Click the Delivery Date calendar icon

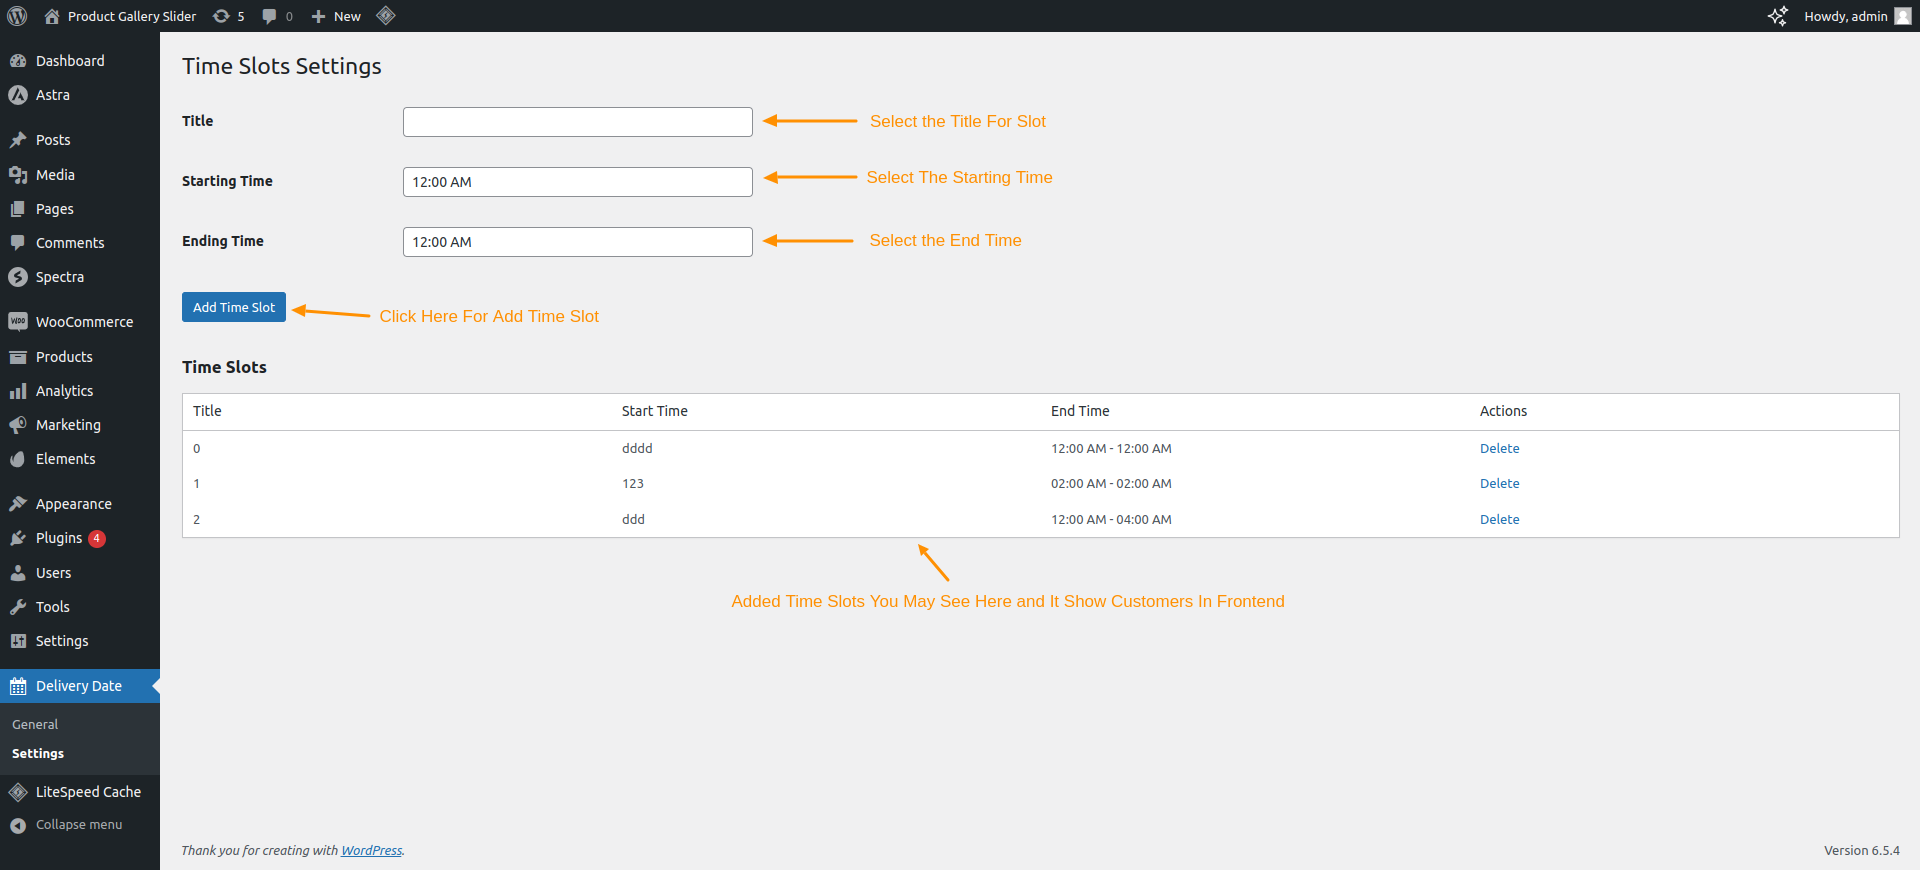point(18,686)
